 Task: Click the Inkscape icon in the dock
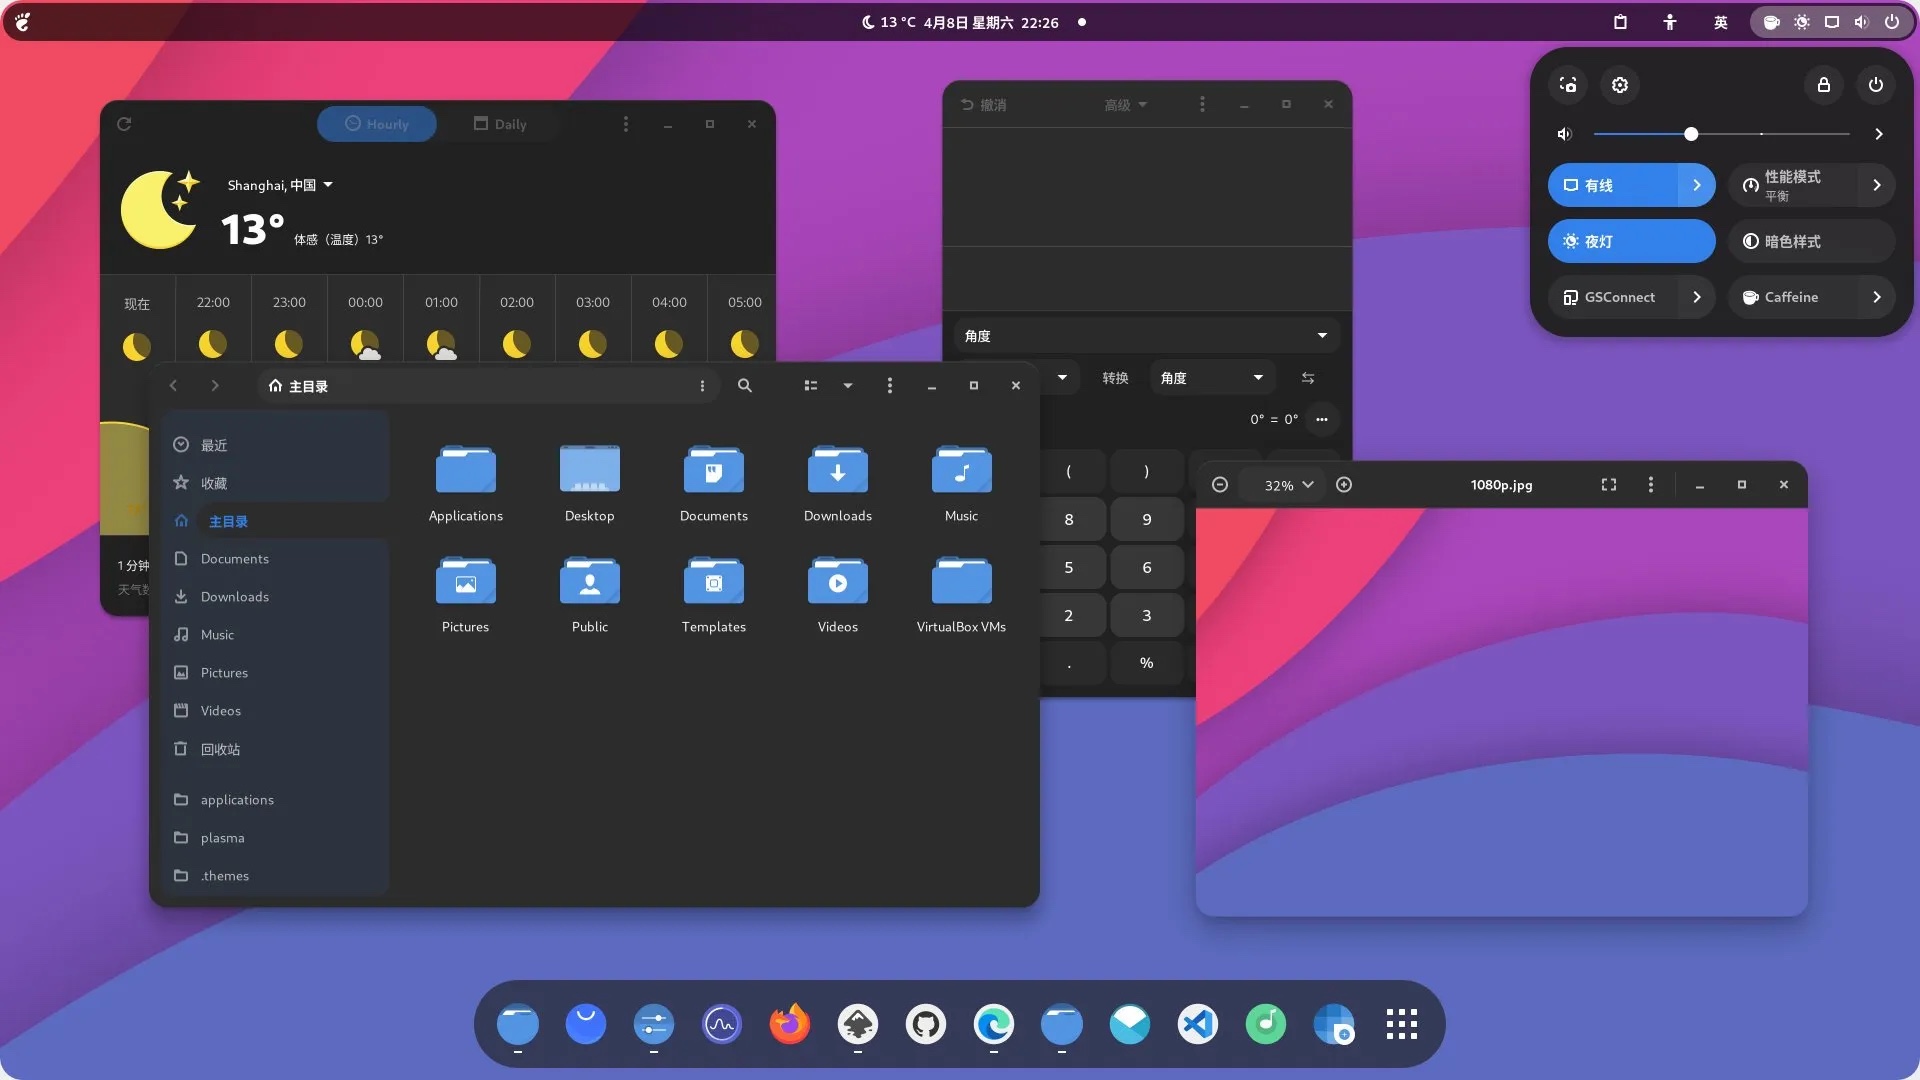pos(857,1022)
